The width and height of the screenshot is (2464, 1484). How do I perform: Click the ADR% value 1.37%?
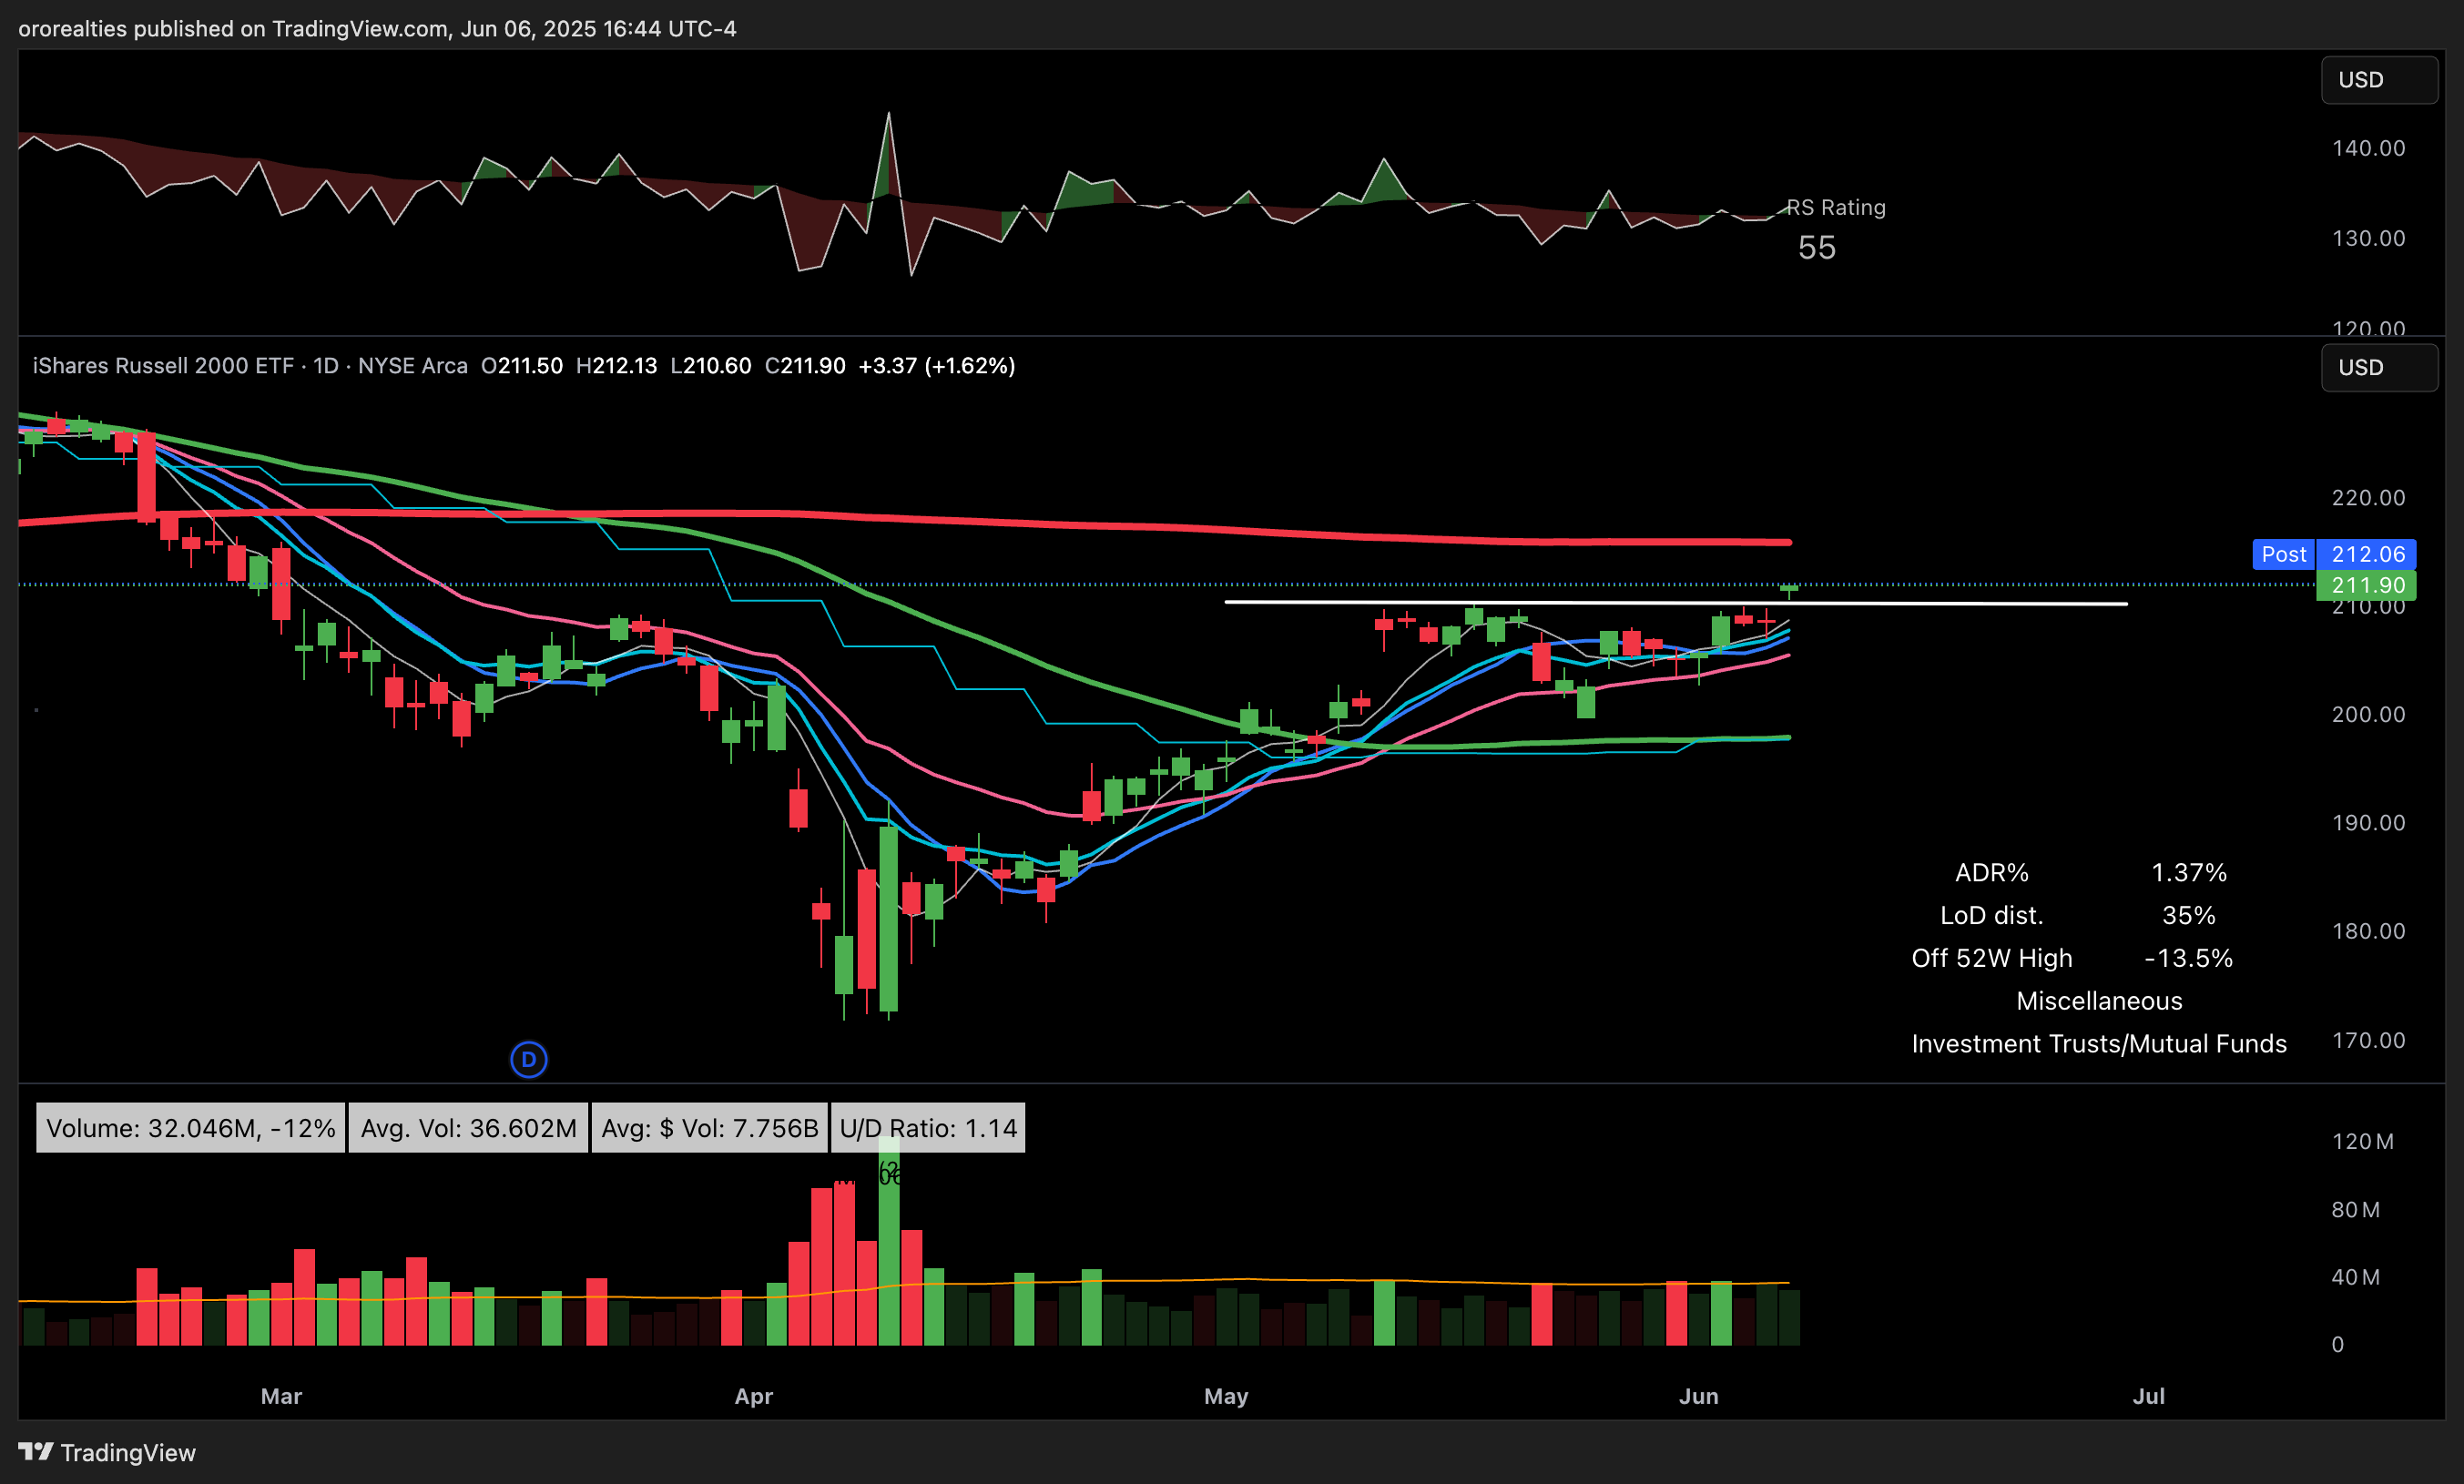pyautogui.click(x=2189, y=873)
